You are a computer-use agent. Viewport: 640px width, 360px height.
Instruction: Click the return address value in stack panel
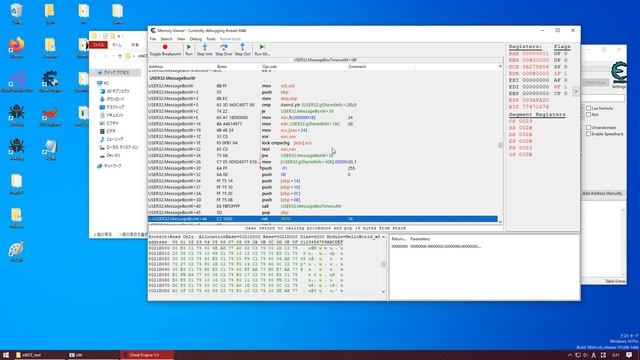point(400,247)
